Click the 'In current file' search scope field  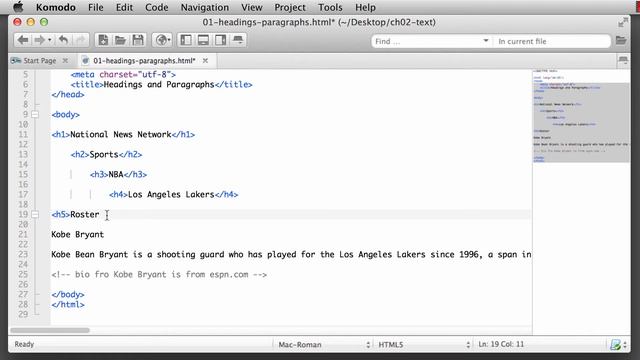(551, 41)
